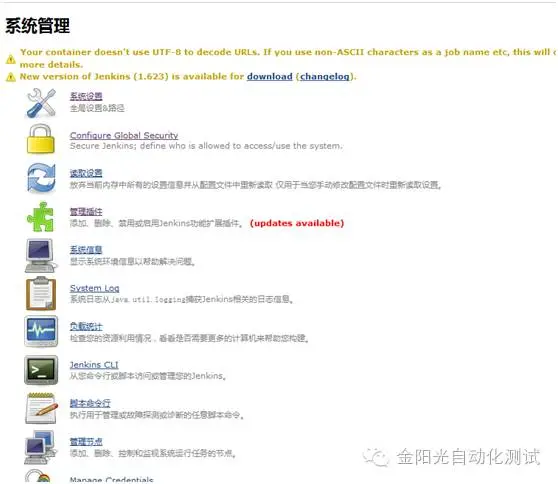
Task: Open the 脚本命令行 link
Action: tap(90, 403)
